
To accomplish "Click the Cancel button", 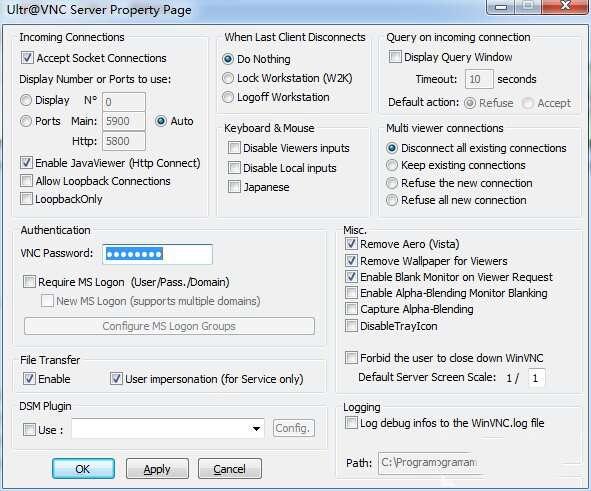I will coord(230,469).
